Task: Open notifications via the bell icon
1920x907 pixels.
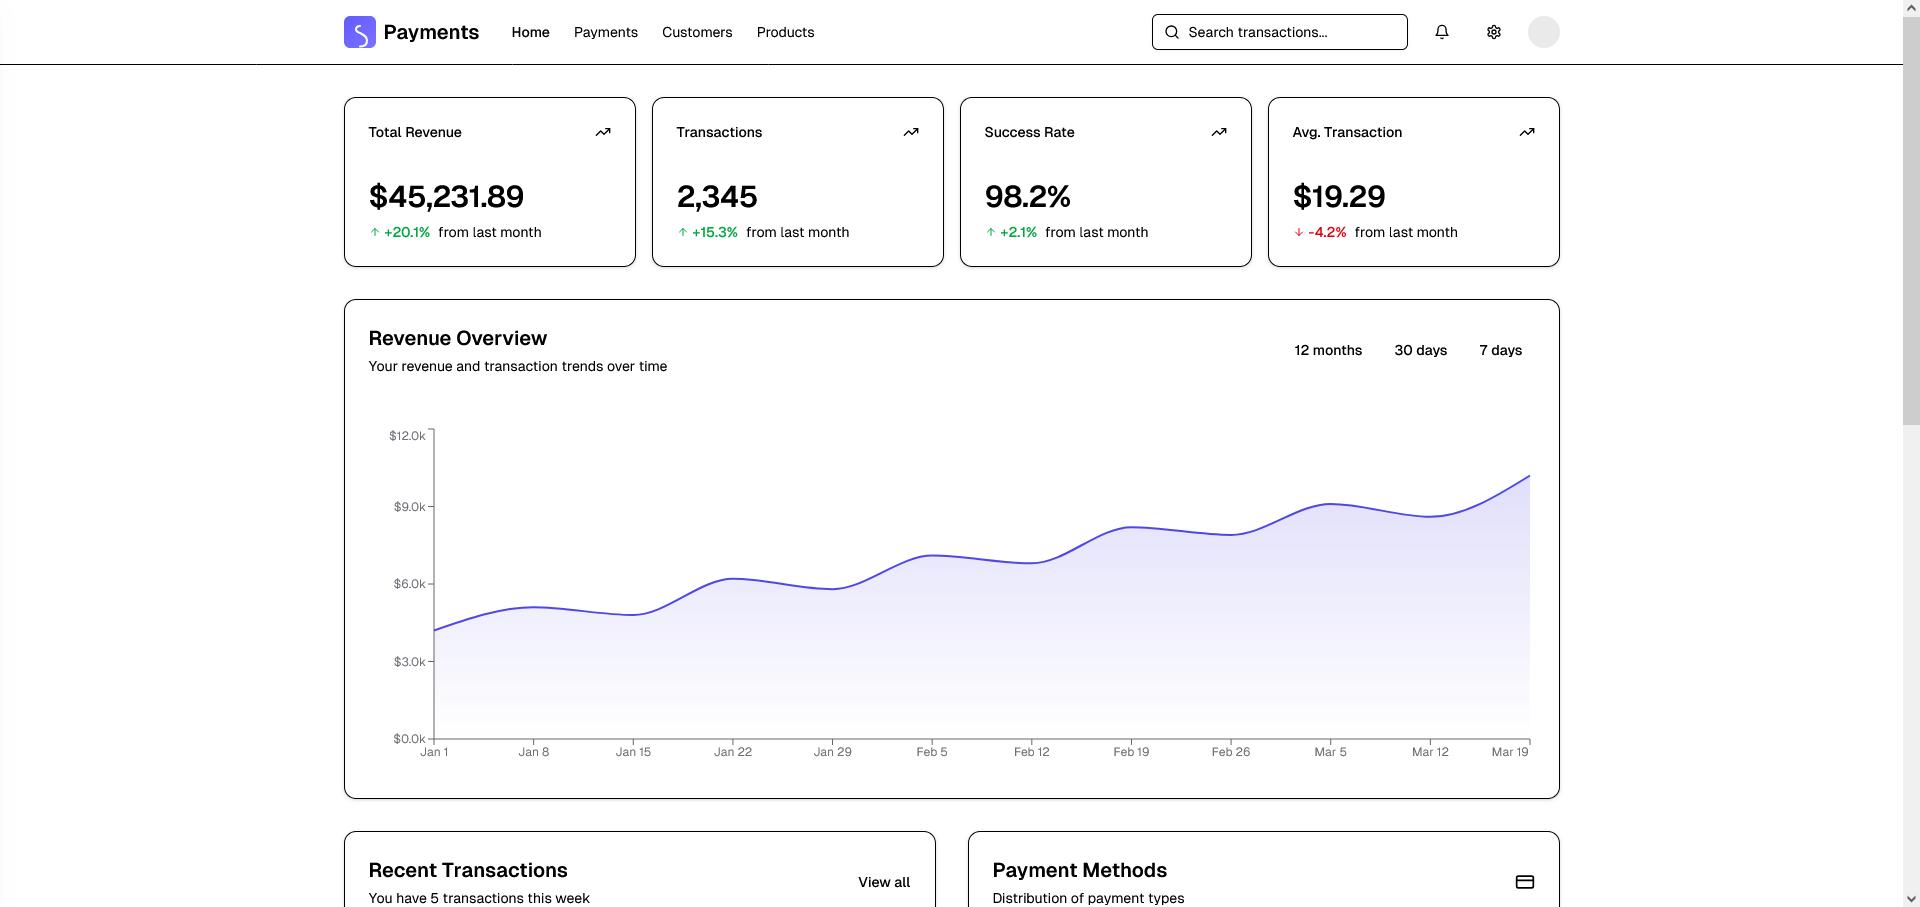Action: pos(1442,32)
